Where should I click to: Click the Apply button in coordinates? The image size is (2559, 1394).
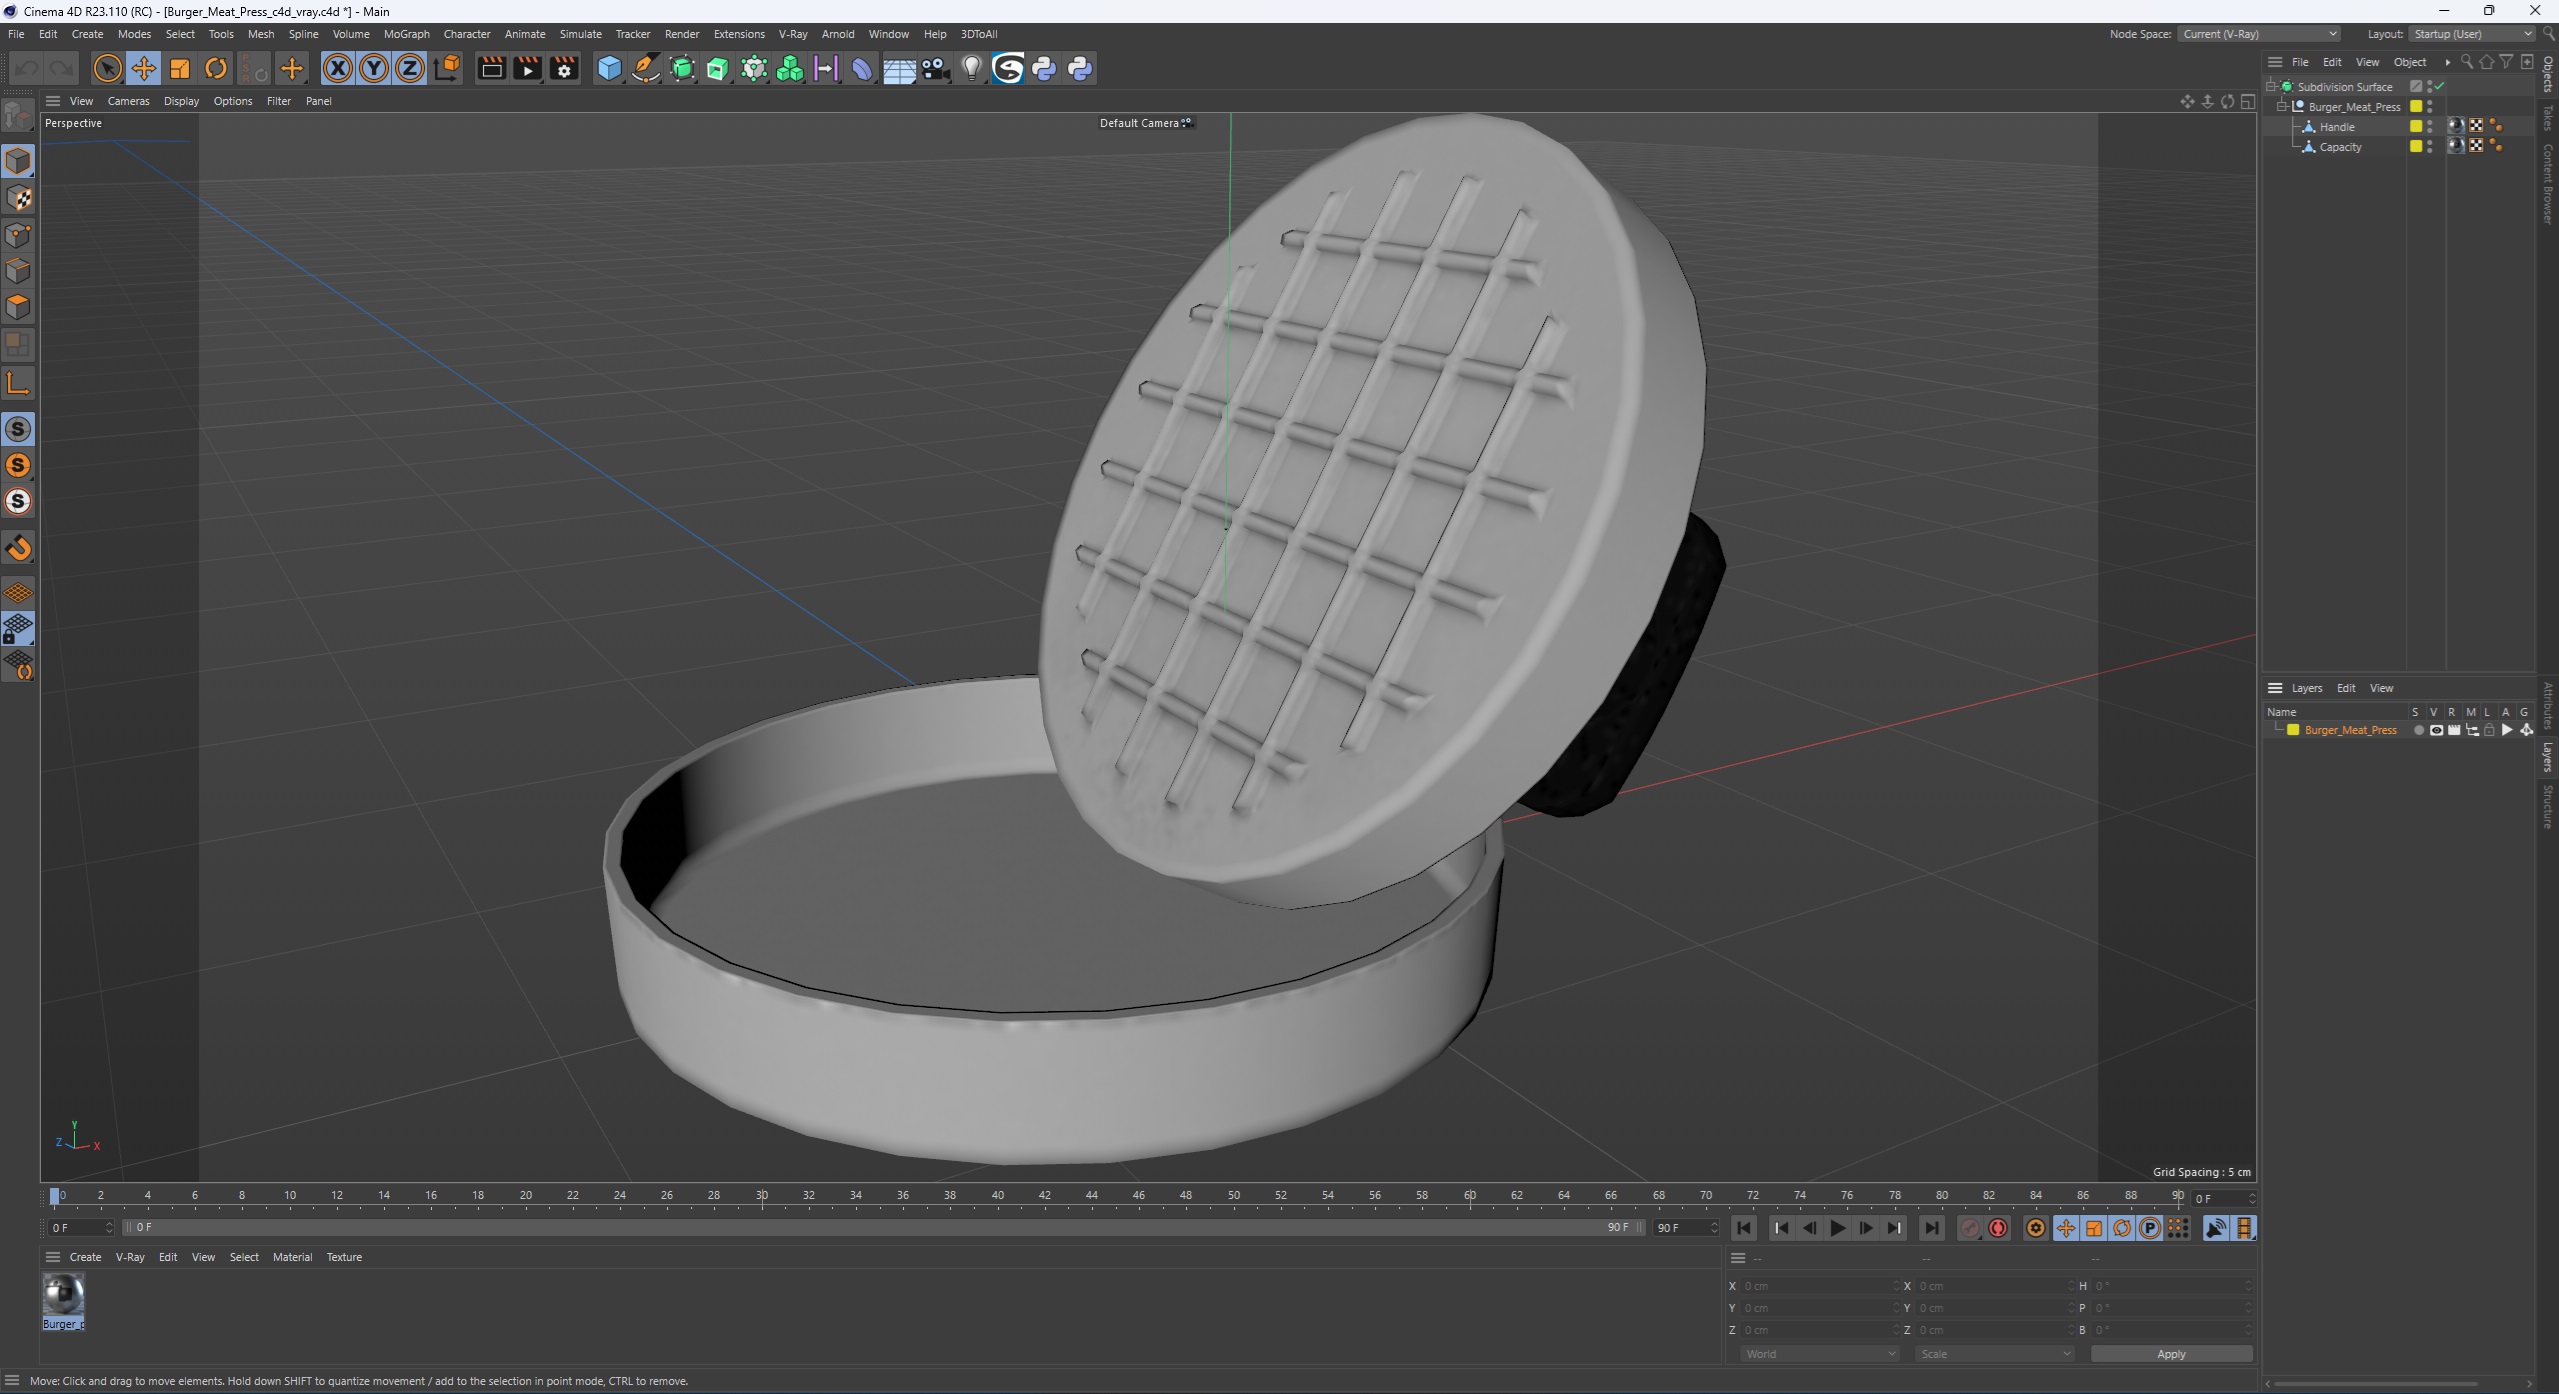[2171, 1354]
